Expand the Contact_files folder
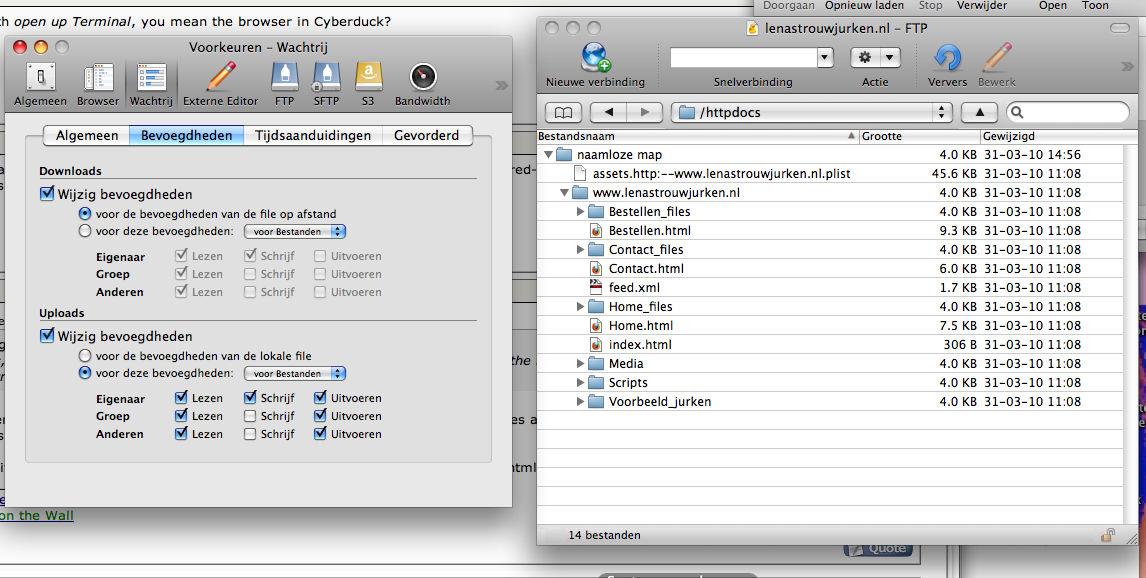Screen dimensions: 1146x578 click(580, 249)
